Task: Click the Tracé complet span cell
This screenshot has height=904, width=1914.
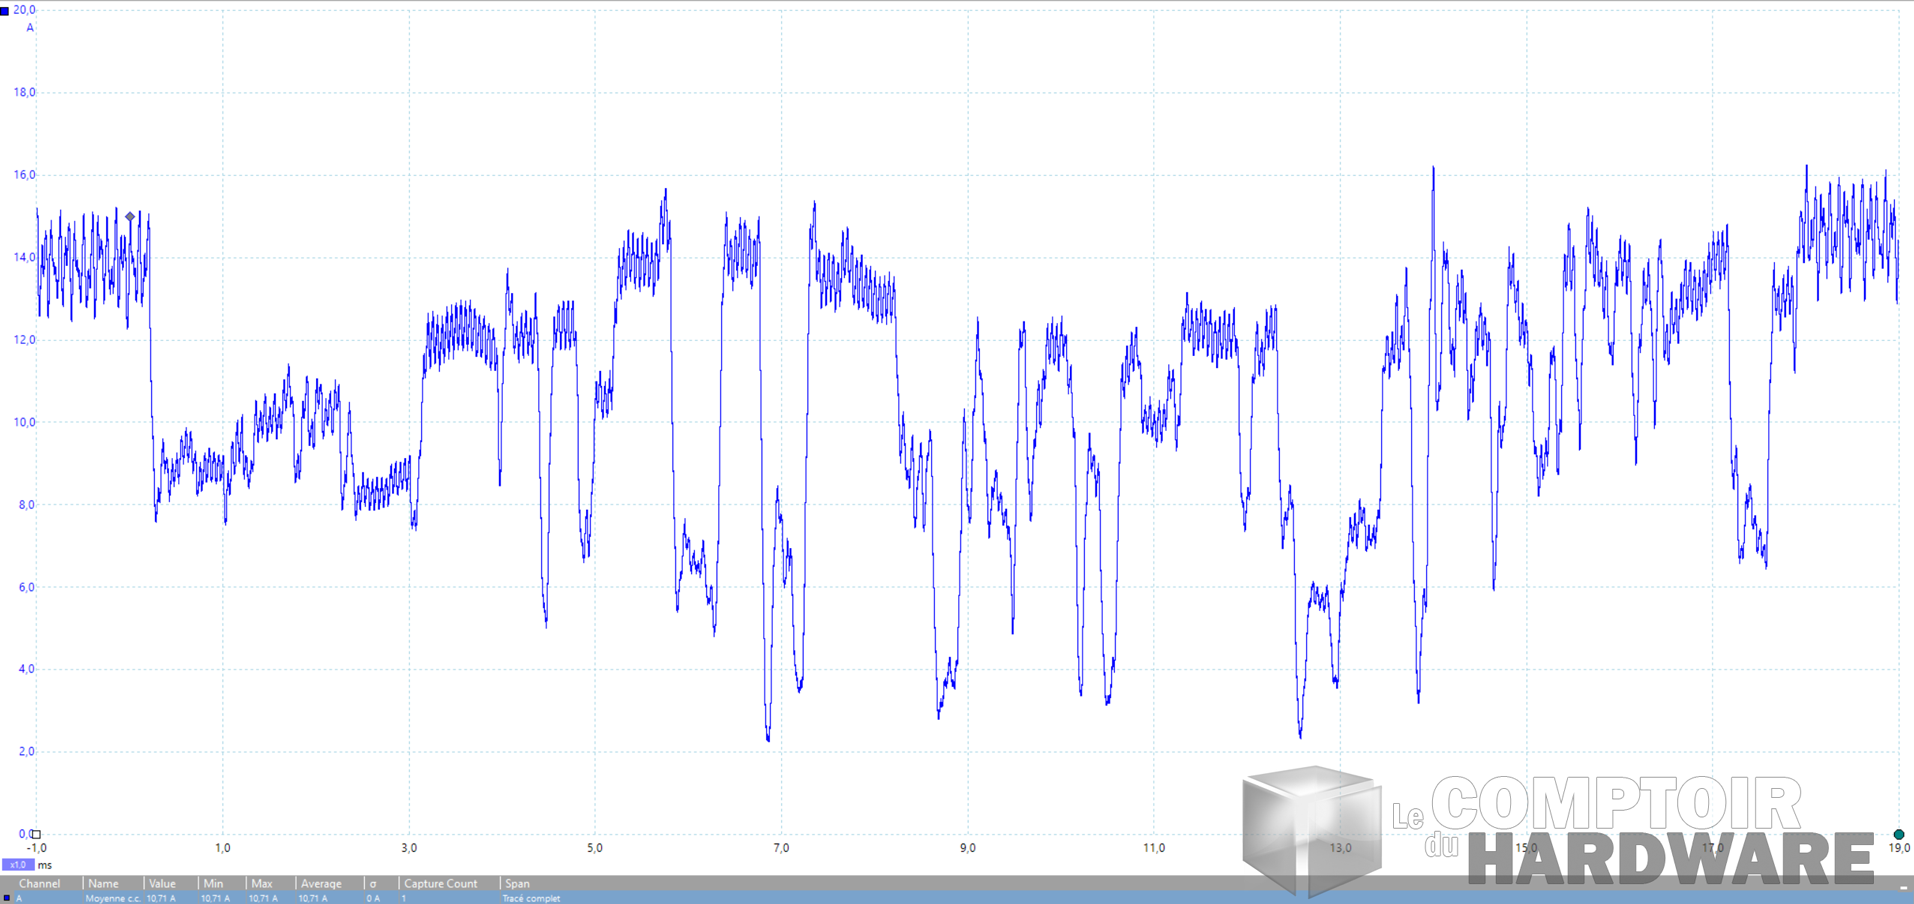Action: point(531,898)
